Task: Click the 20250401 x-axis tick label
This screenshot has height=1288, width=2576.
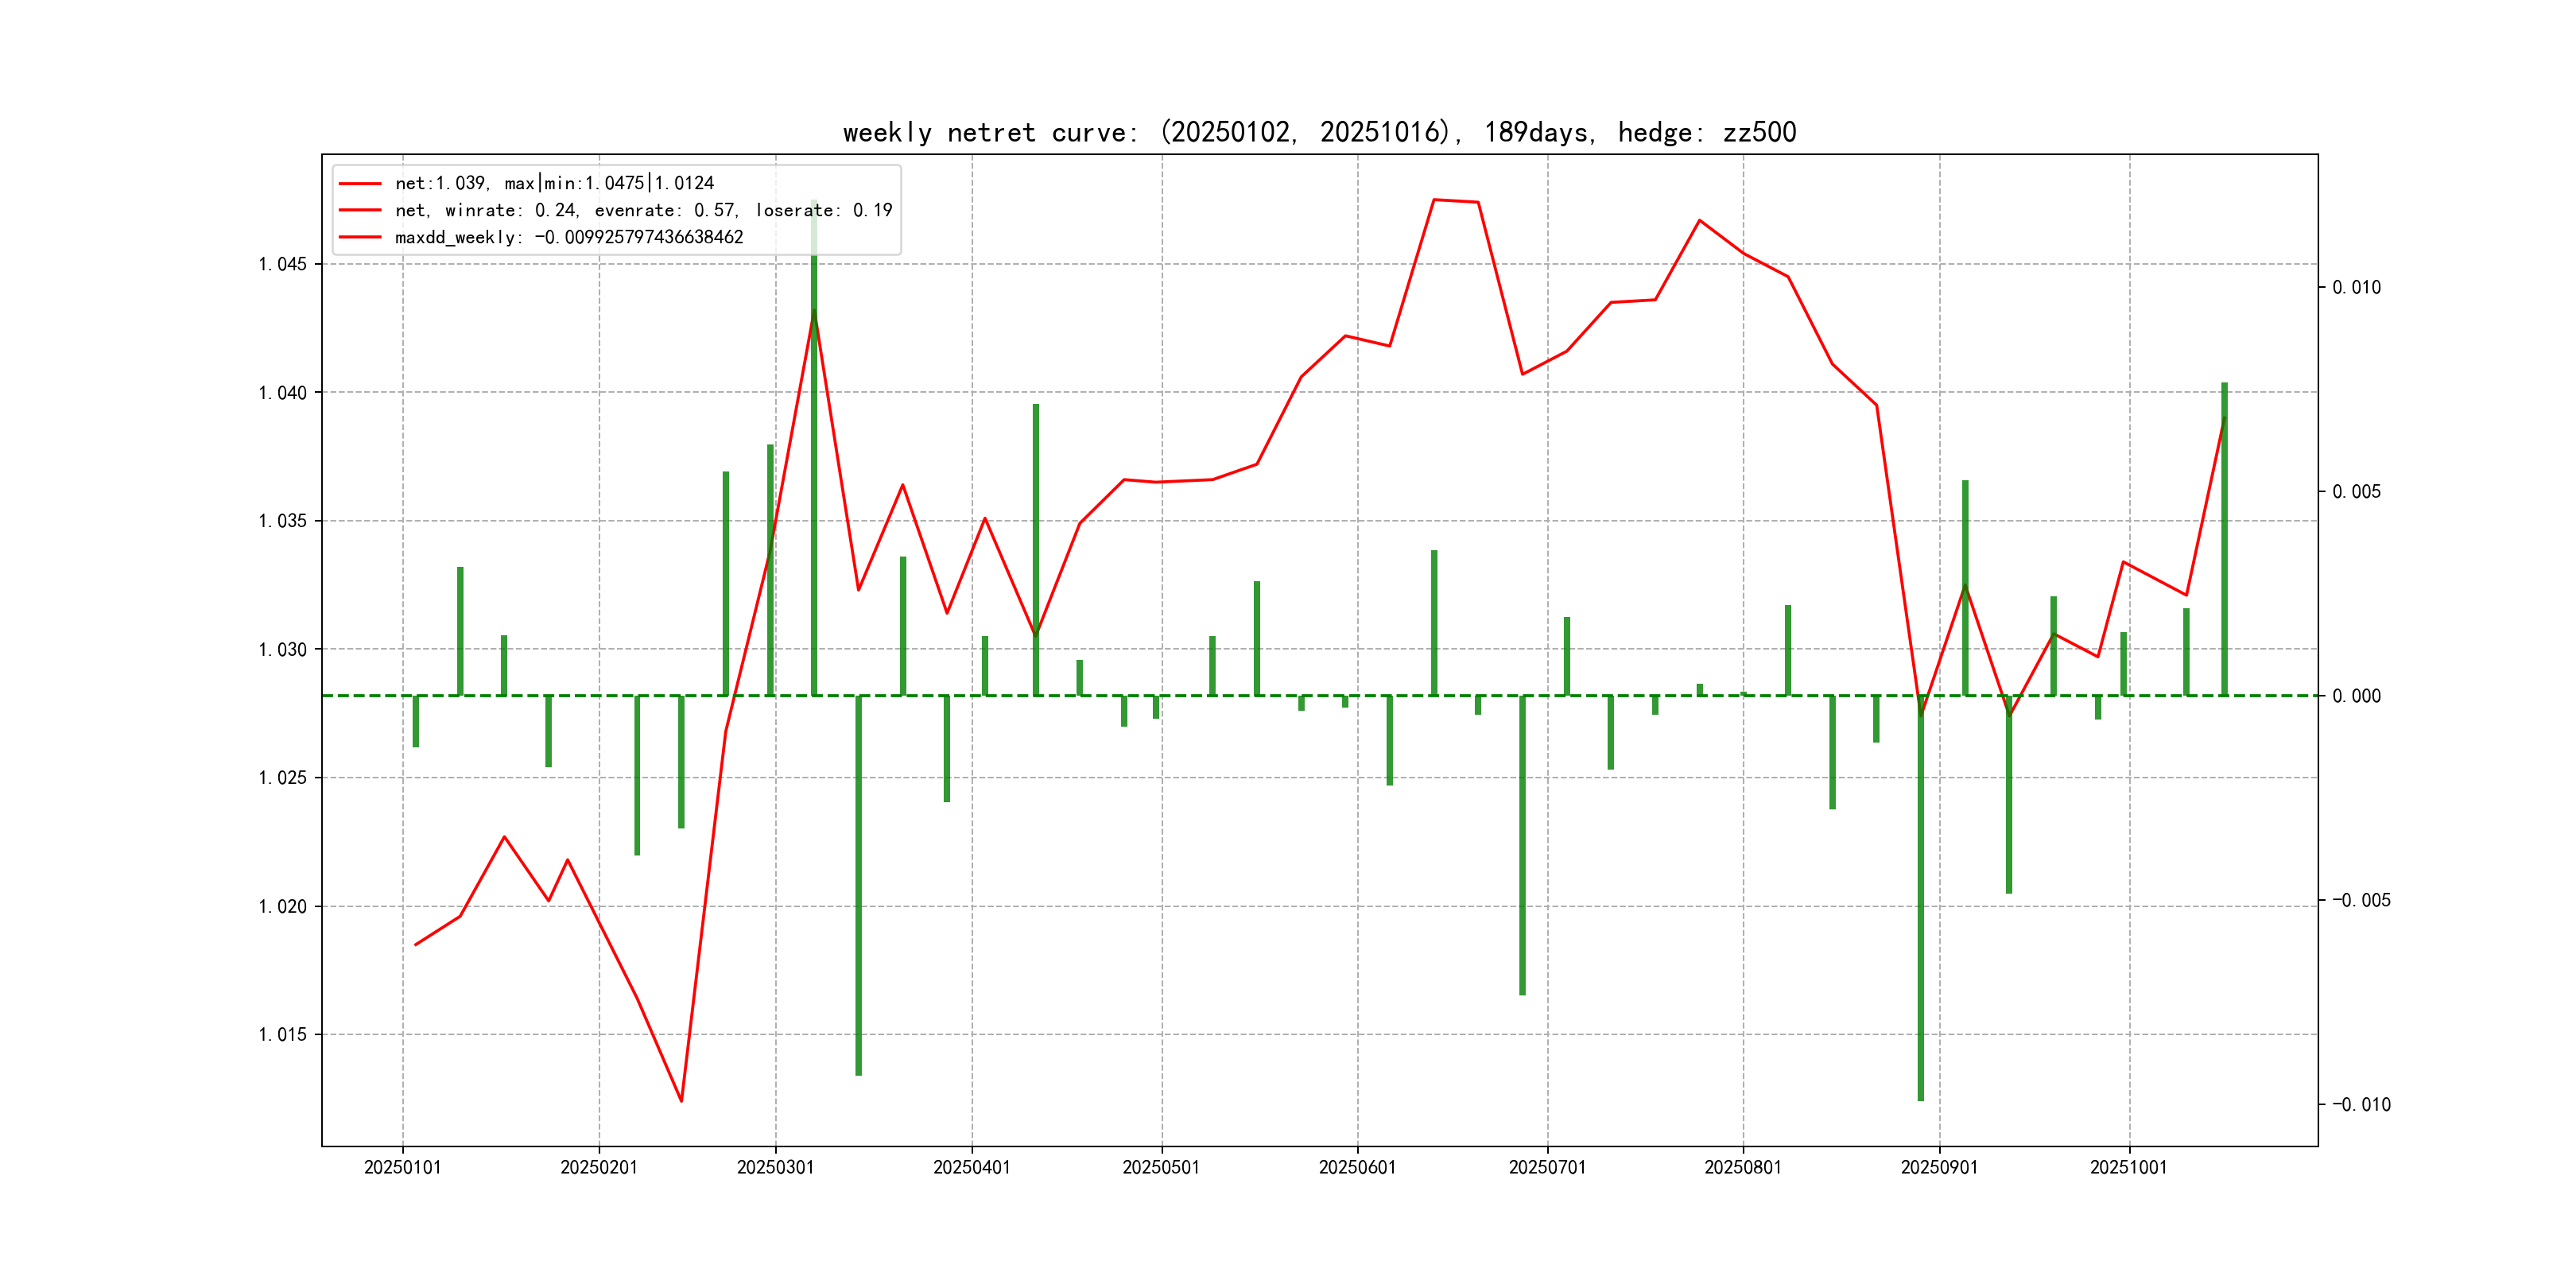Action: click(971, 1167)
